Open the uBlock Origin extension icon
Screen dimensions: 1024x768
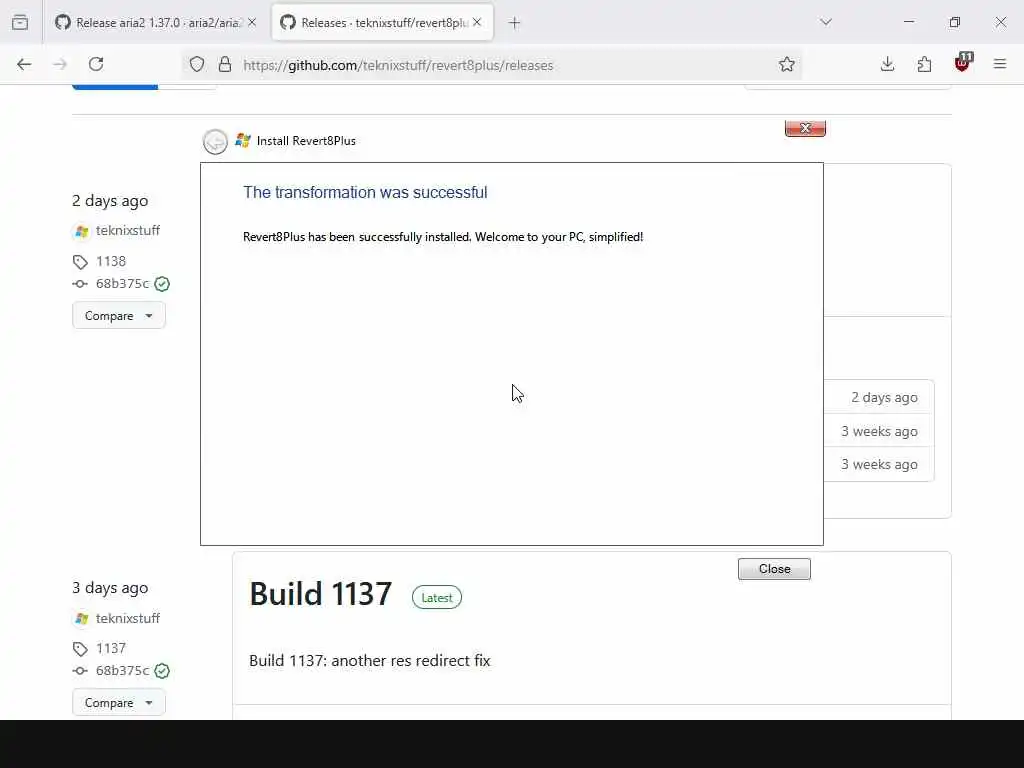tap(963, 63)
